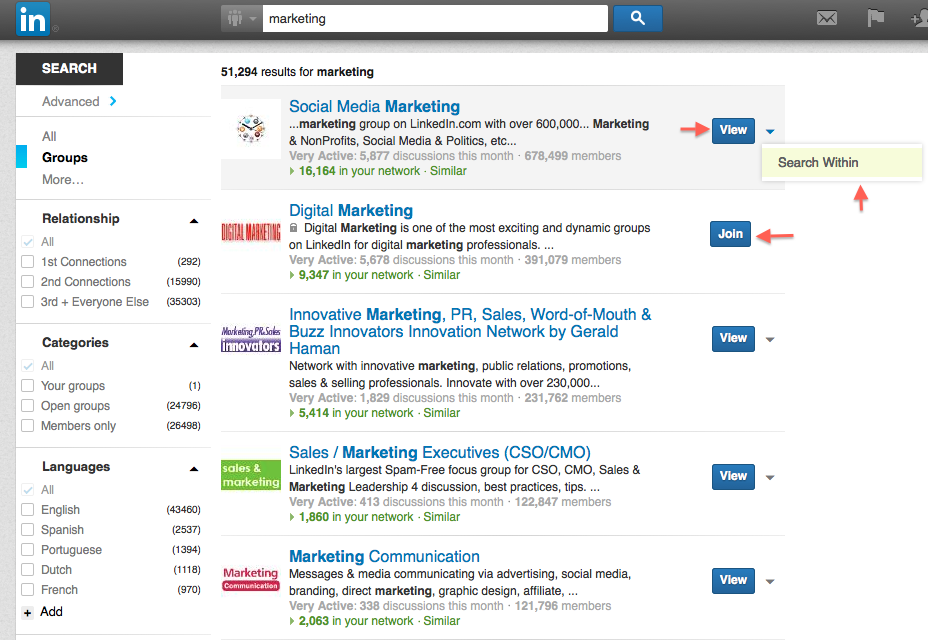
Task: Open Marketing Communication title link
Action: click(384, 557)
